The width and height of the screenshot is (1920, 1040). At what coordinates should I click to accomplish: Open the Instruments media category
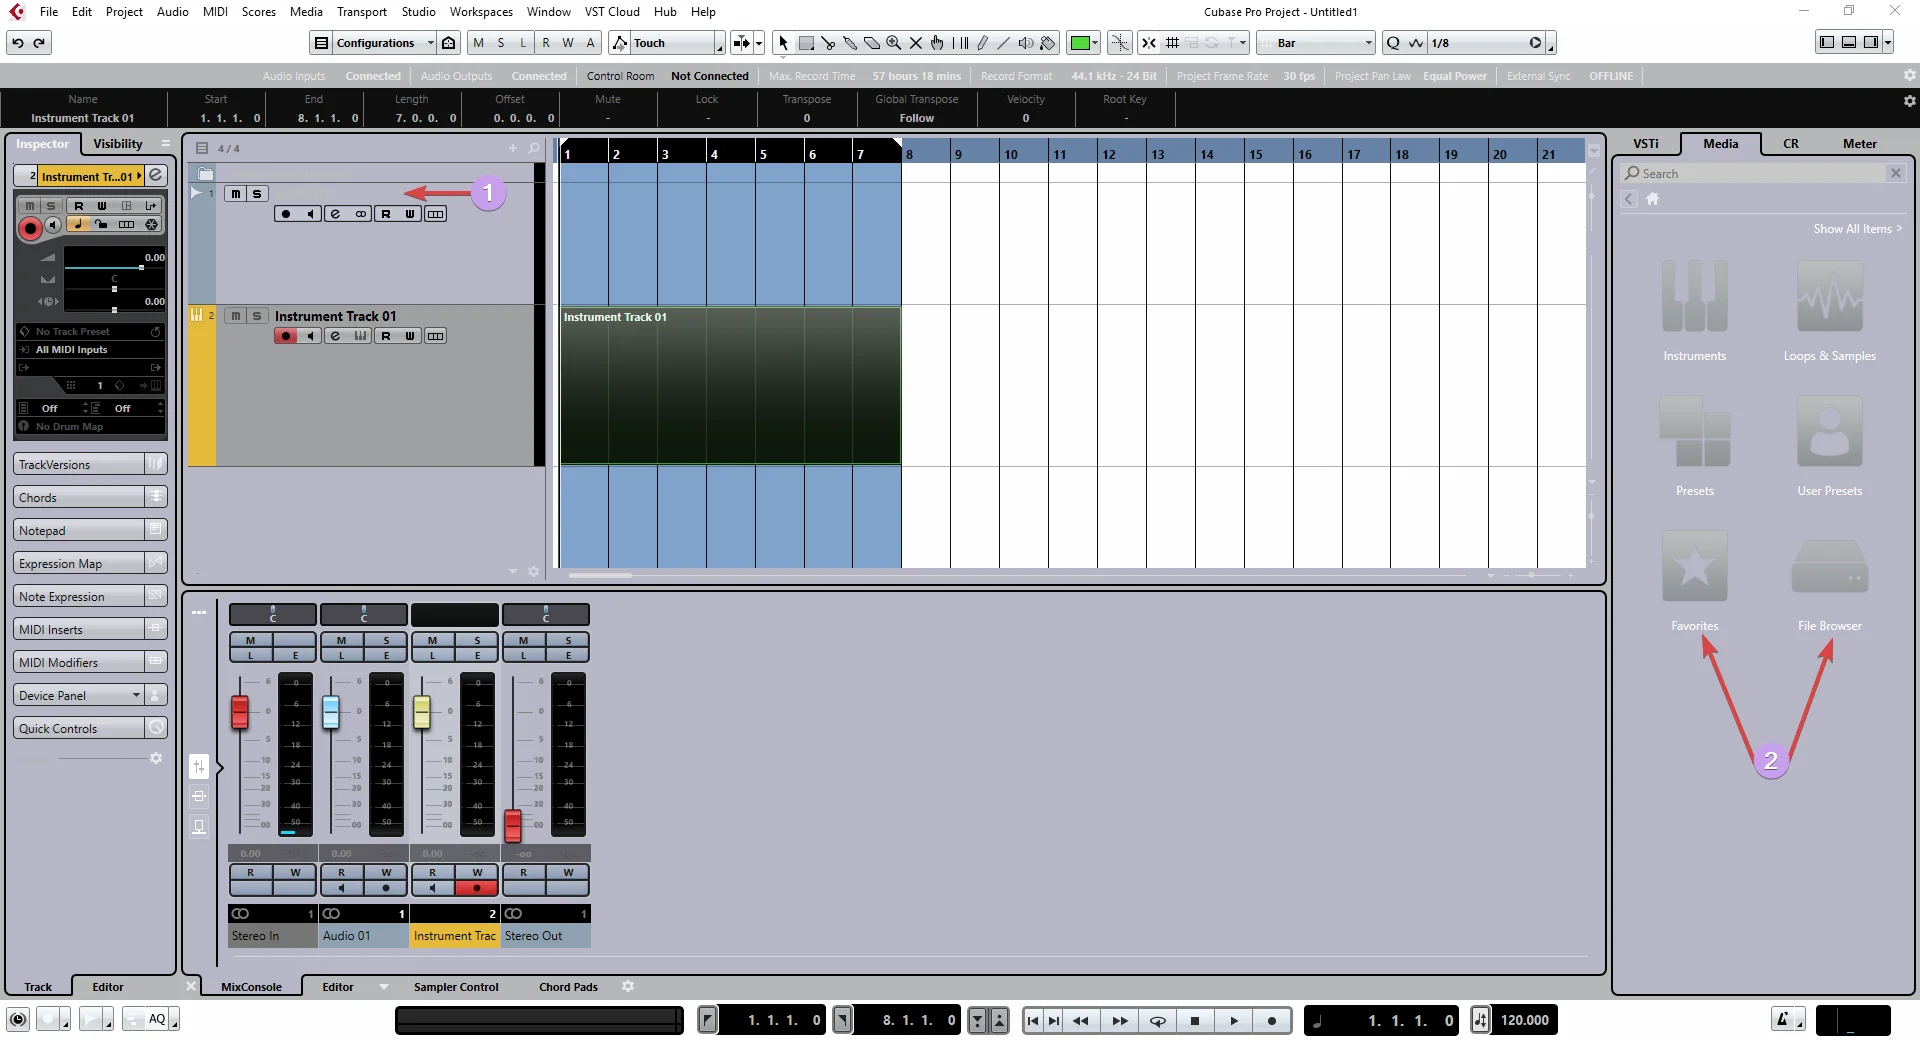tap(1694, 311)
